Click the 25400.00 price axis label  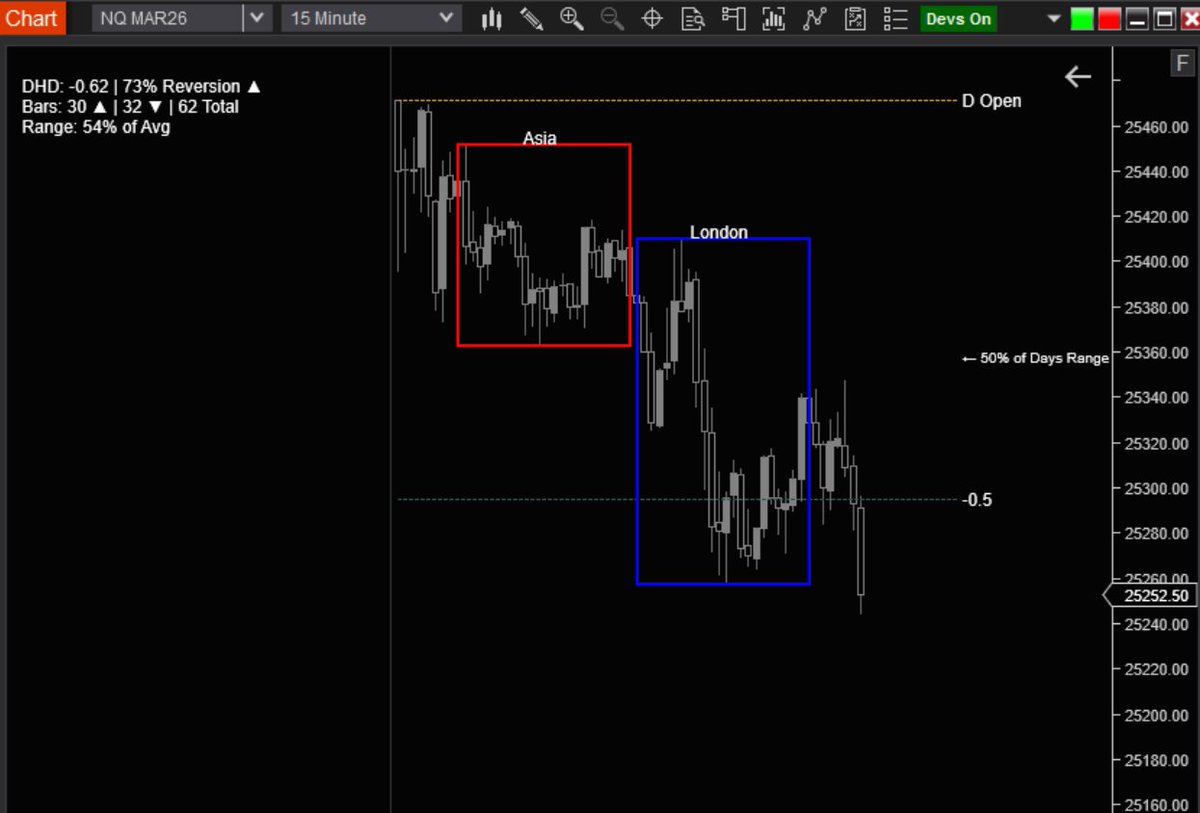(x=1157, y=262)
